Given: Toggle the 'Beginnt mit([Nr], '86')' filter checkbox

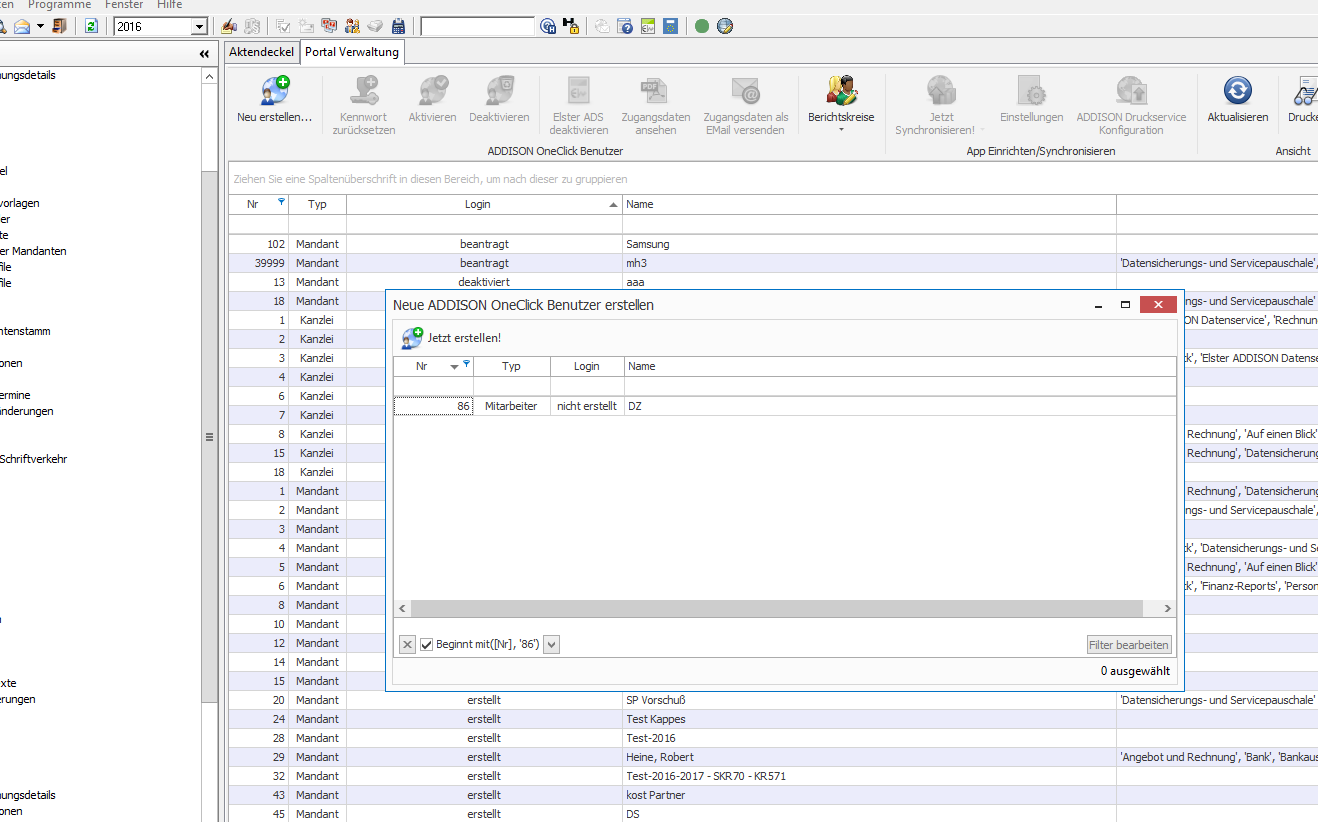Looking at the screenshot, I should pyautogui.click(x=426, y=645).
